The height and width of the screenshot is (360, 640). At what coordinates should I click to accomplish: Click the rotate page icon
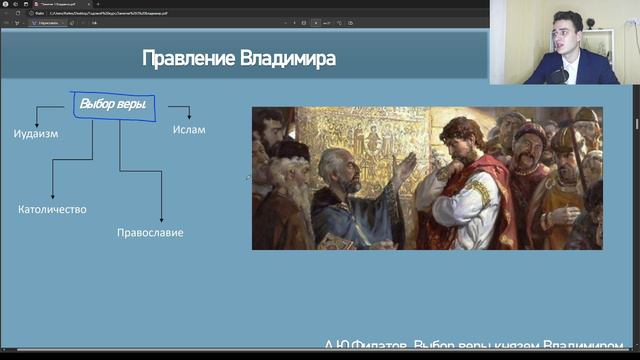pos(339,23)
